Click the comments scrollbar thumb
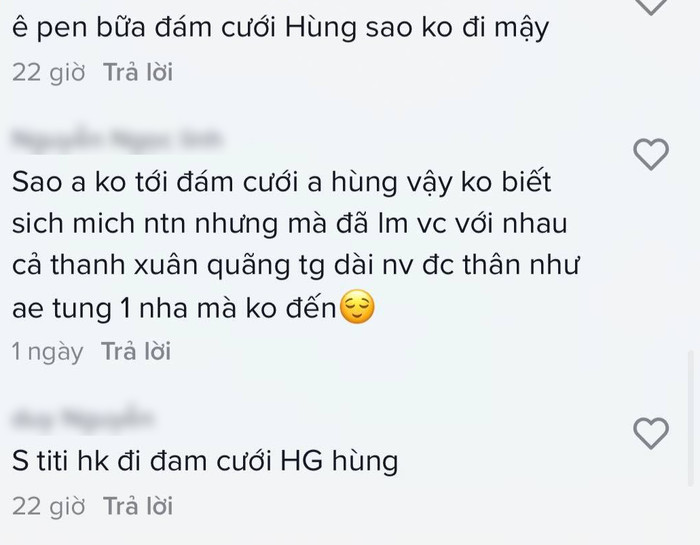The height and width of the screenshot is (545, 700). [691, 419]
